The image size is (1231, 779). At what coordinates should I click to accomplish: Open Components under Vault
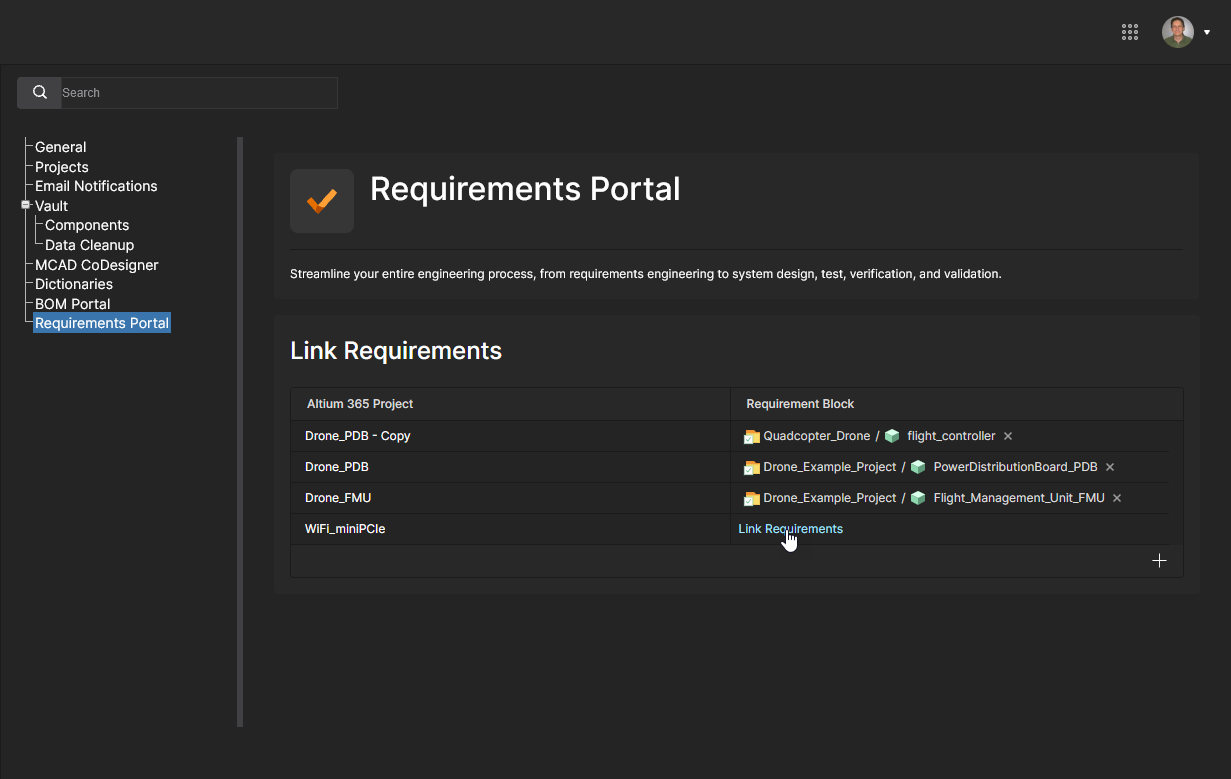coord(87,225)
